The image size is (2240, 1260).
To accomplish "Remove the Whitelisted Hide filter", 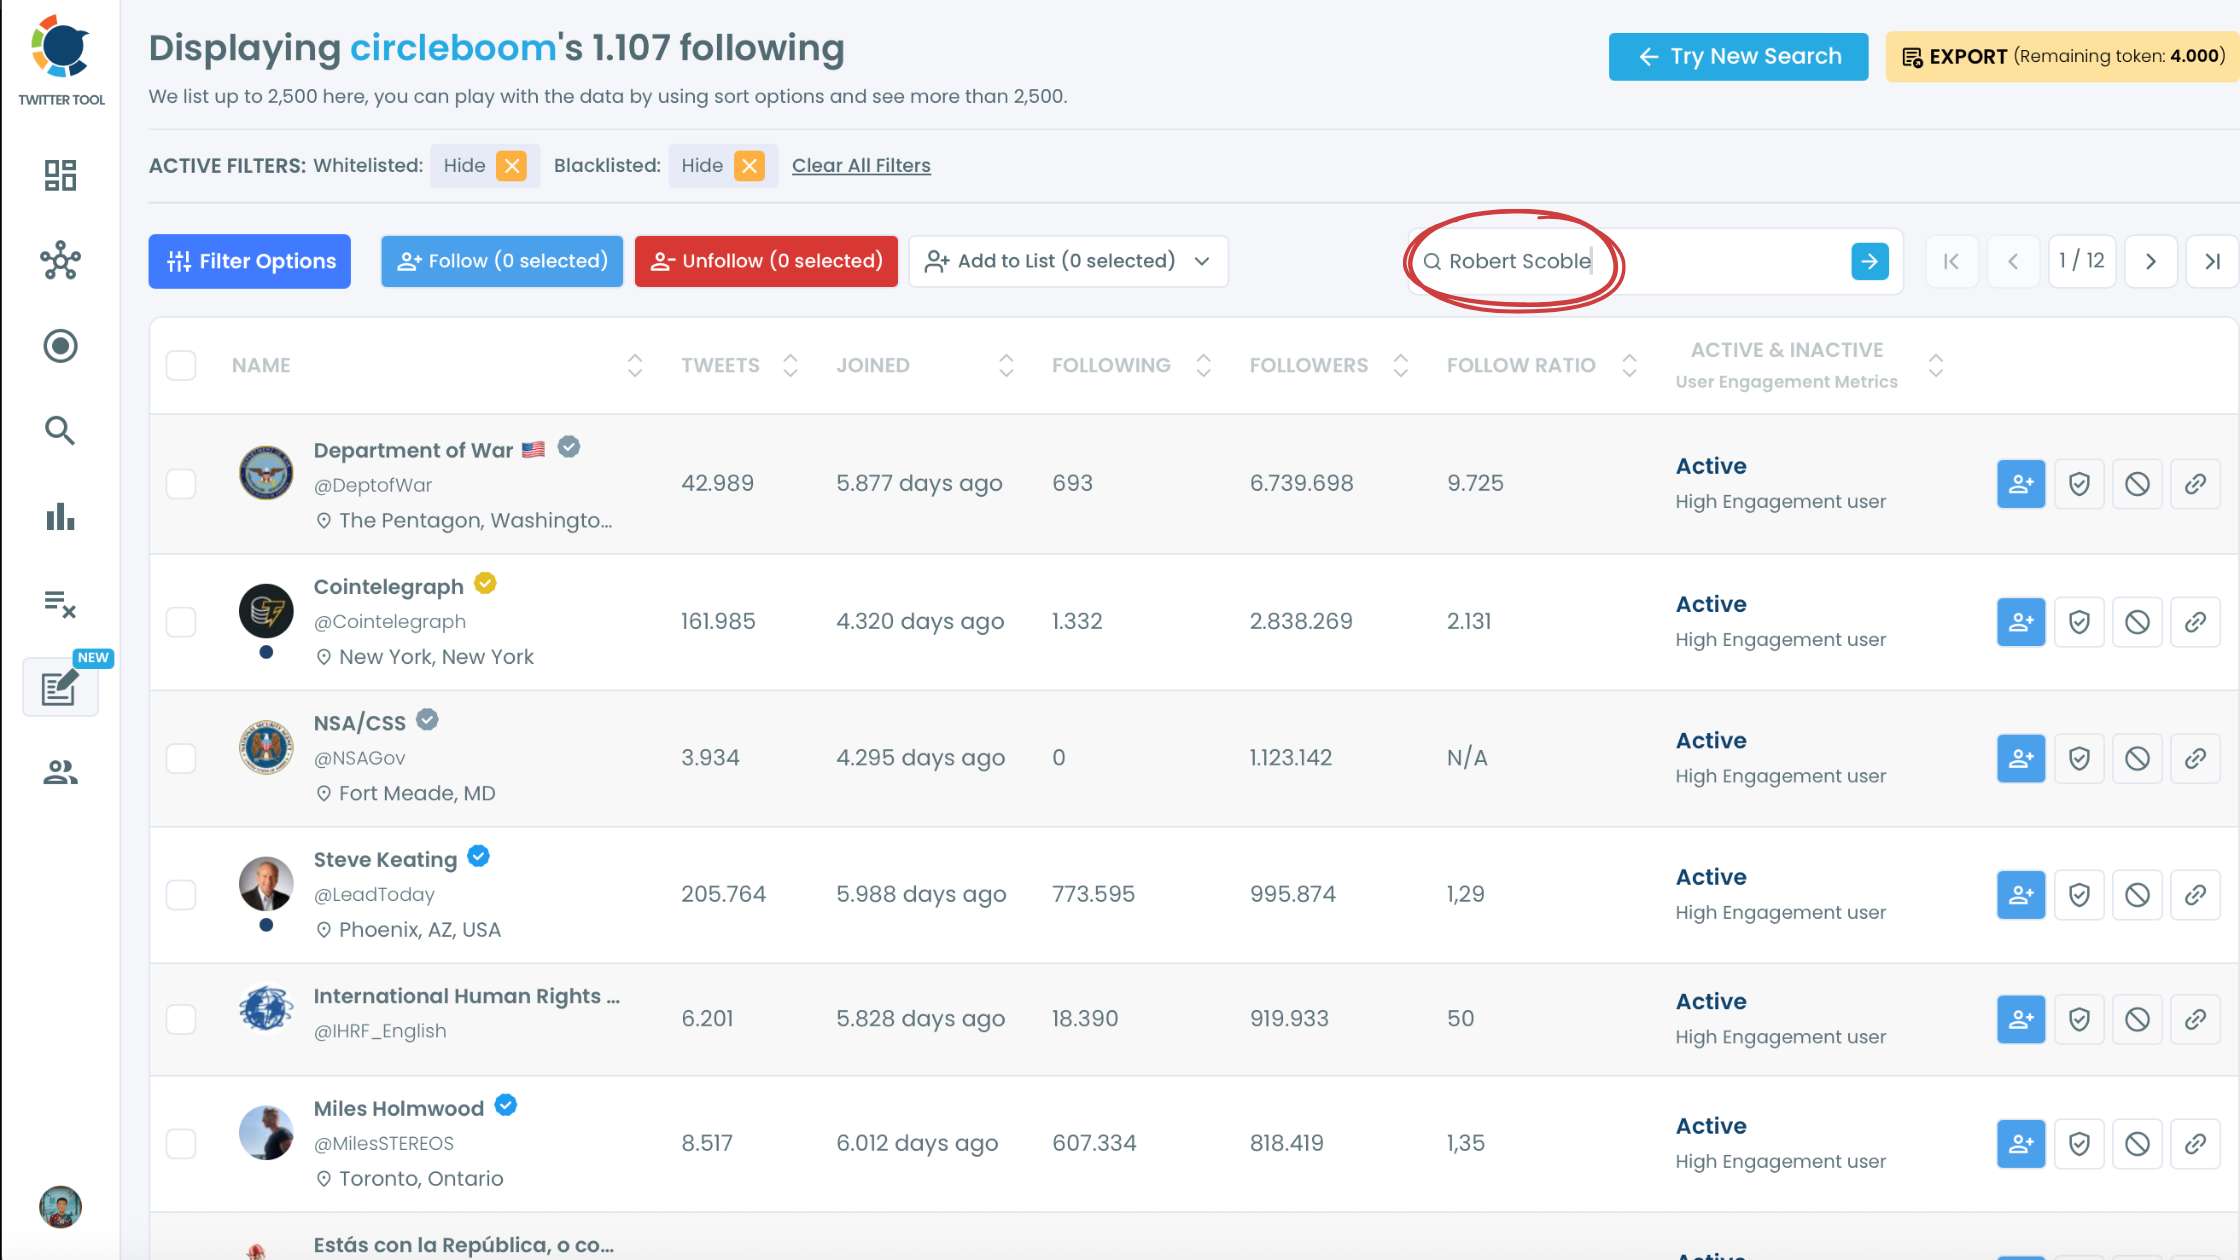I will click(x=512, y=165).
